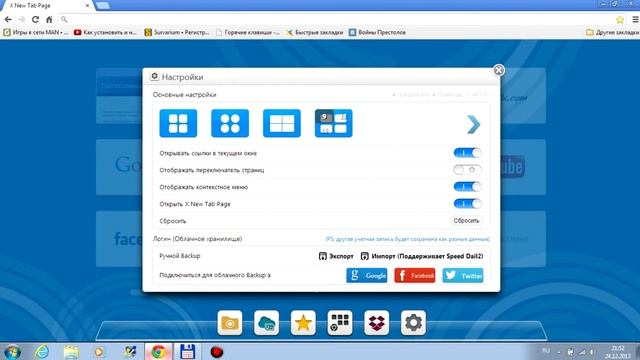Bookmark page with the star icon
Screen dimensions: 640x360
pyautogui.click(x=620, y=19)
